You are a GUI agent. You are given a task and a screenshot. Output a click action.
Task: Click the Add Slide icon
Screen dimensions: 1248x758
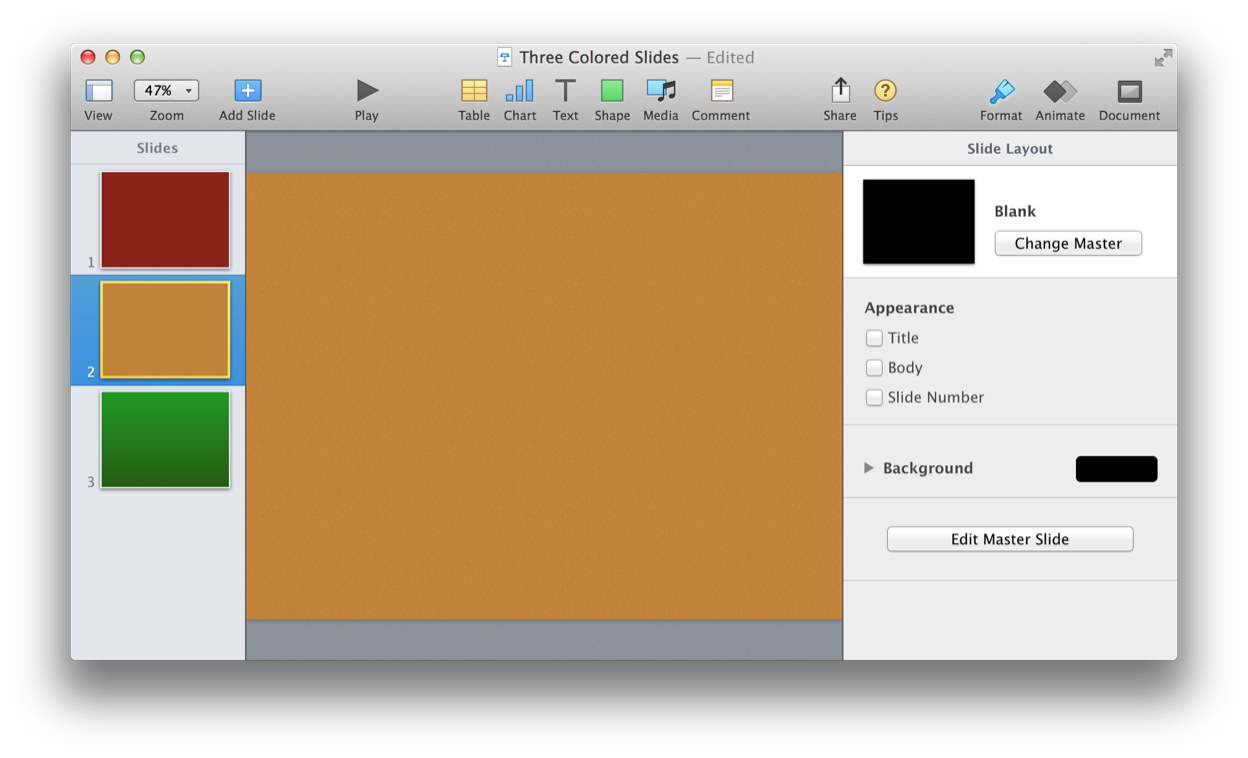pos(247,91)
